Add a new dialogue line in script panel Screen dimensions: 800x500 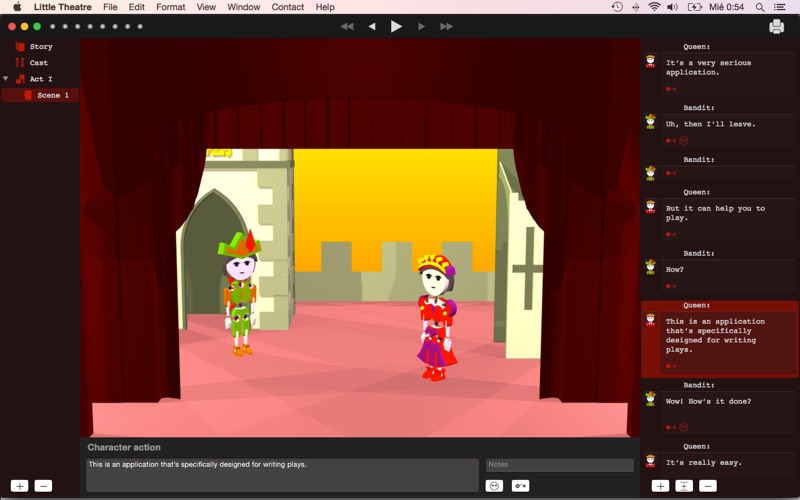660,486
